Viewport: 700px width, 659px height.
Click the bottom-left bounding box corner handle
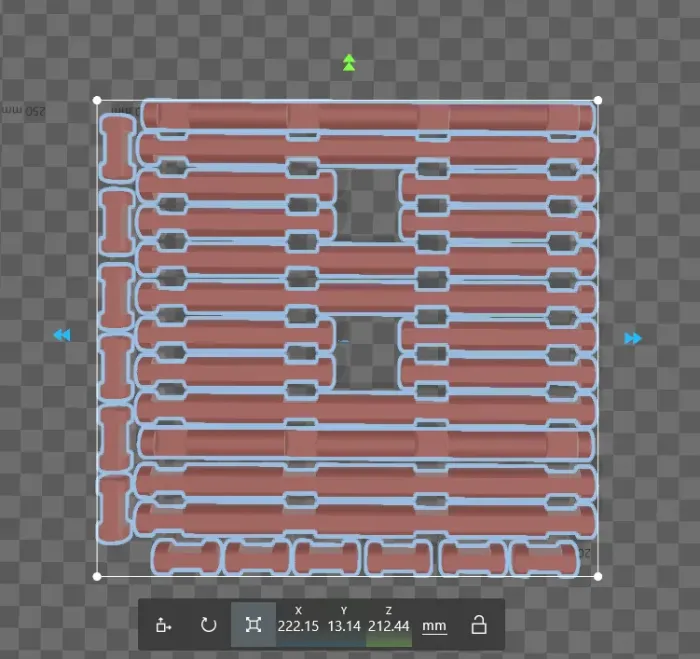coord(97,576)
